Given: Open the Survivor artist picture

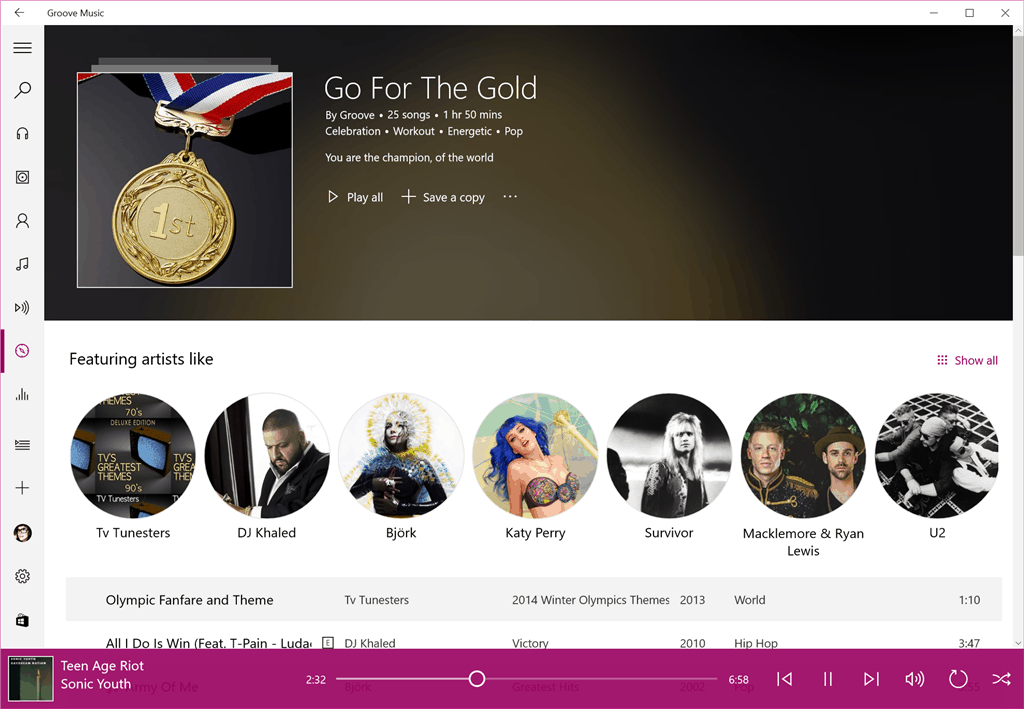Looking at the screenshot, I should (x=669, y=455).
